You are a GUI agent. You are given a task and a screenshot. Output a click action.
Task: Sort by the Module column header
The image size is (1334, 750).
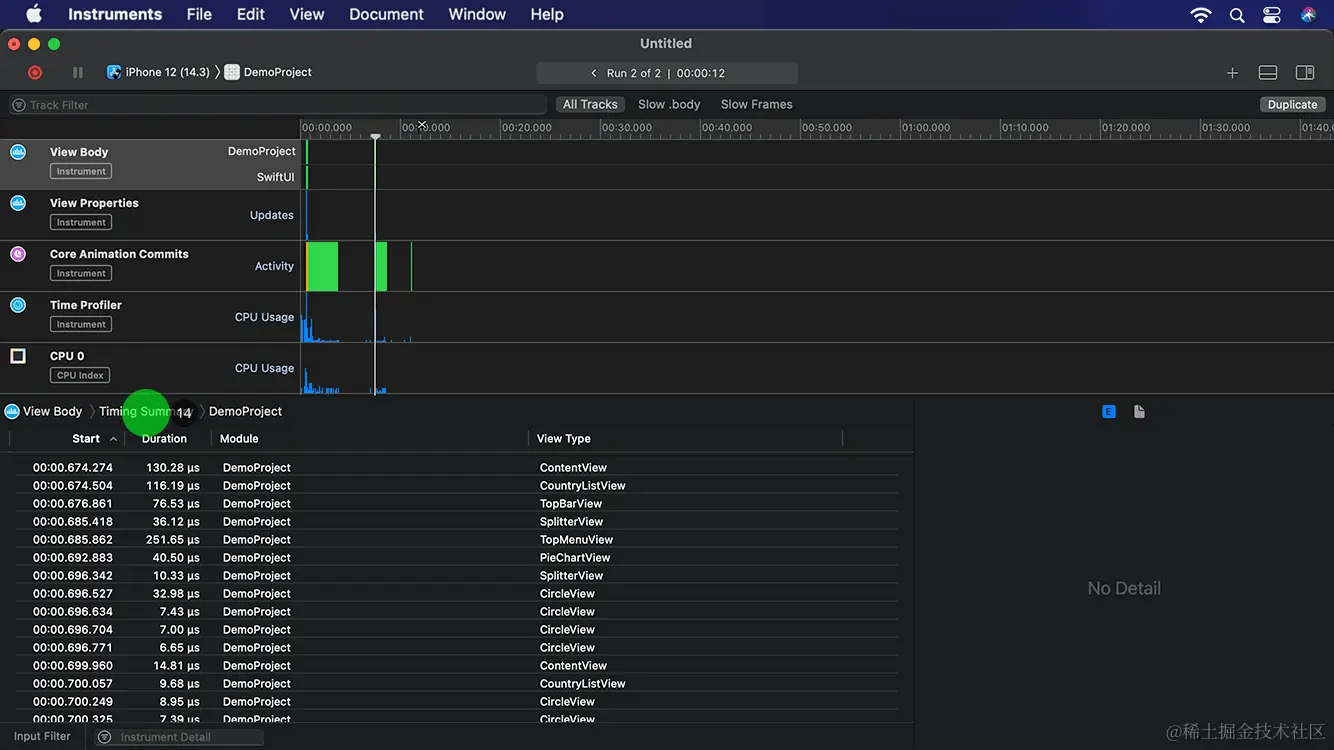[x=239, y=438]
